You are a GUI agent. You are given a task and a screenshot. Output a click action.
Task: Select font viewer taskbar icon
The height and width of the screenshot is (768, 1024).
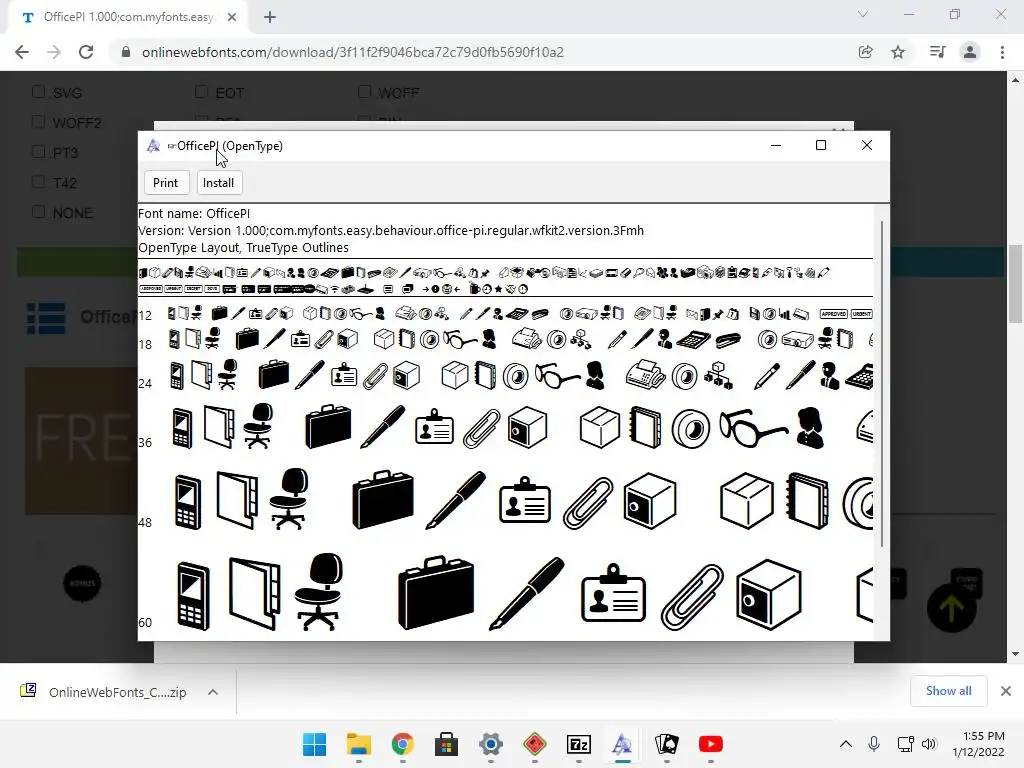pyautogui.click(x=622, y=744)
